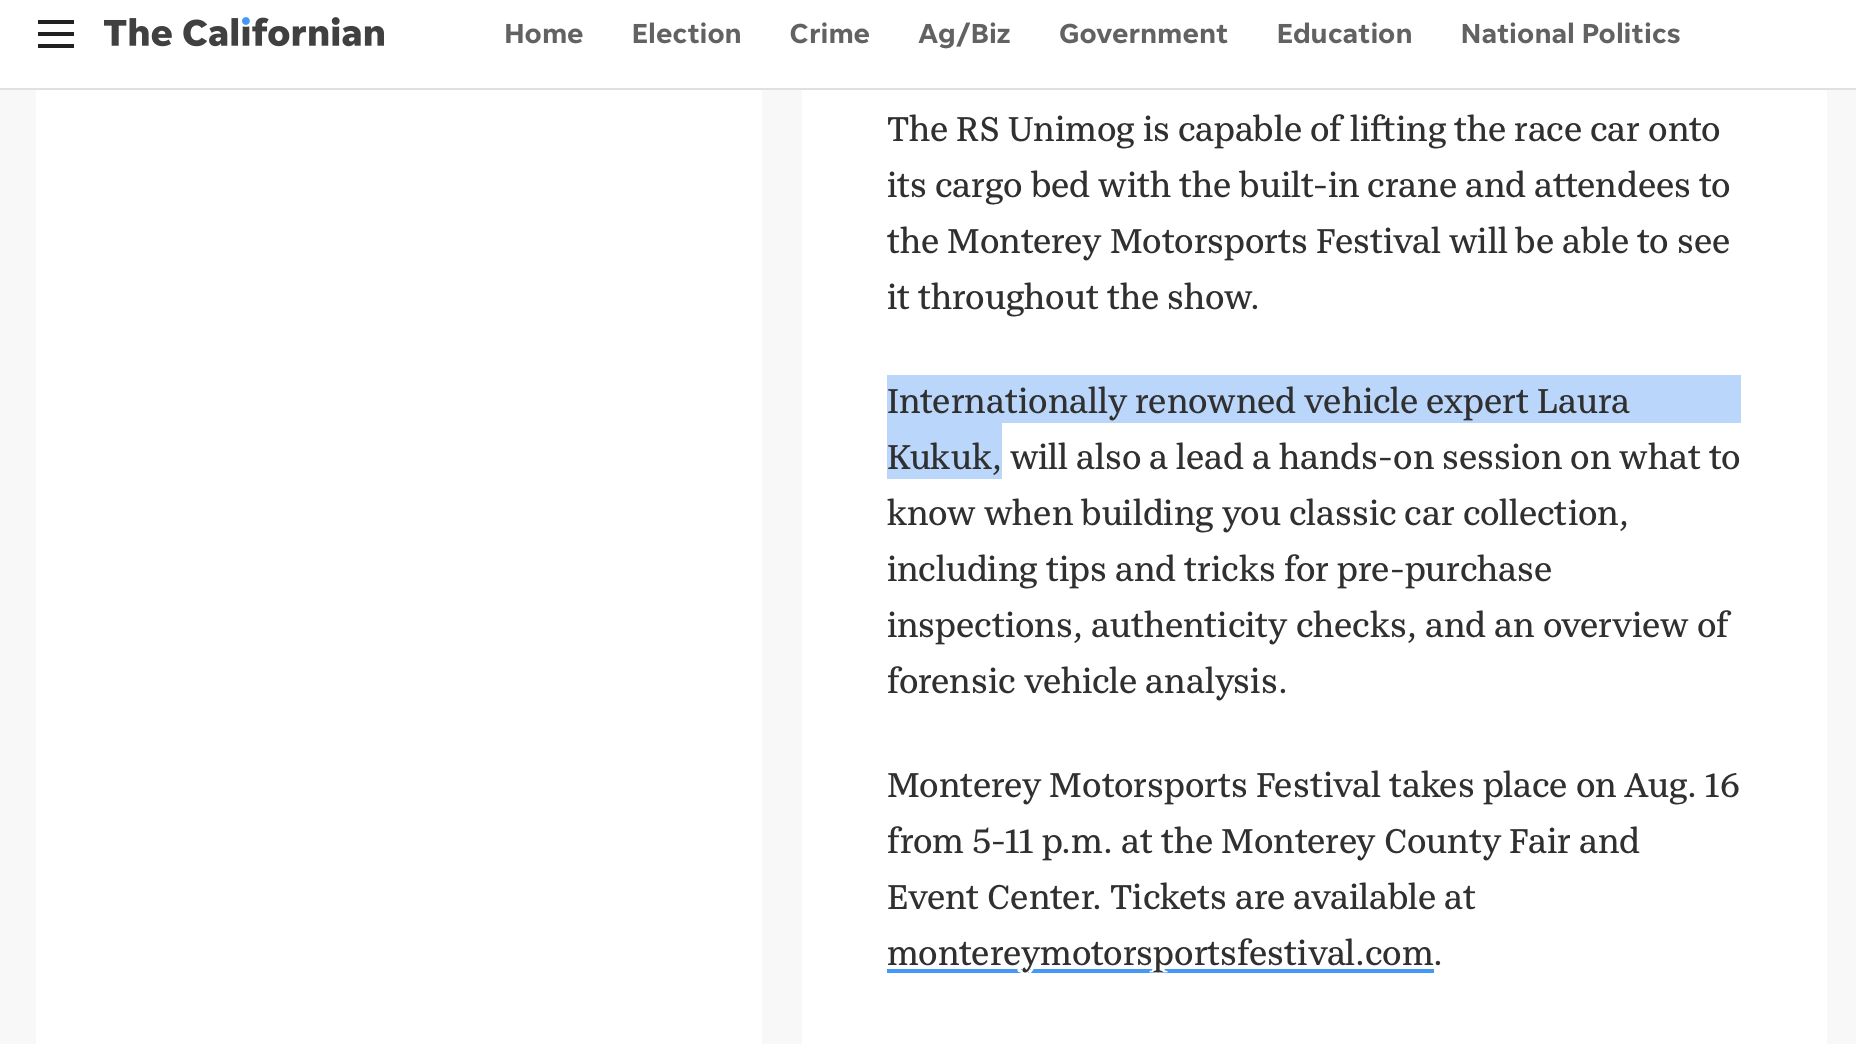Go to the Home section

[543, 34]
